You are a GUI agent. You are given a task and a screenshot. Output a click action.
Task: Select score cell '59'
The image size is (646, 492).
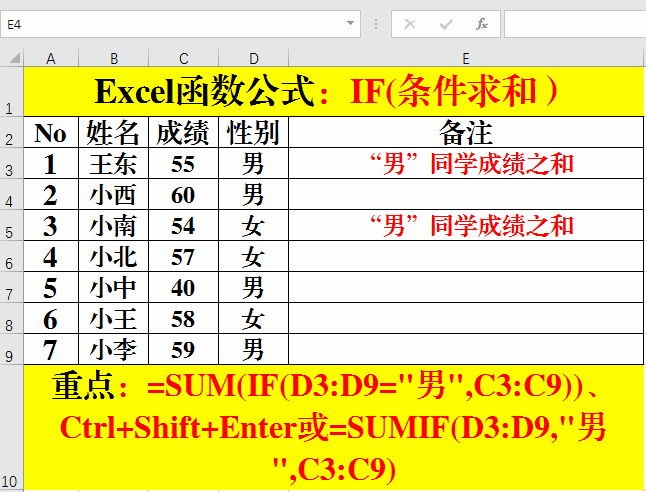tap(183, 349)
